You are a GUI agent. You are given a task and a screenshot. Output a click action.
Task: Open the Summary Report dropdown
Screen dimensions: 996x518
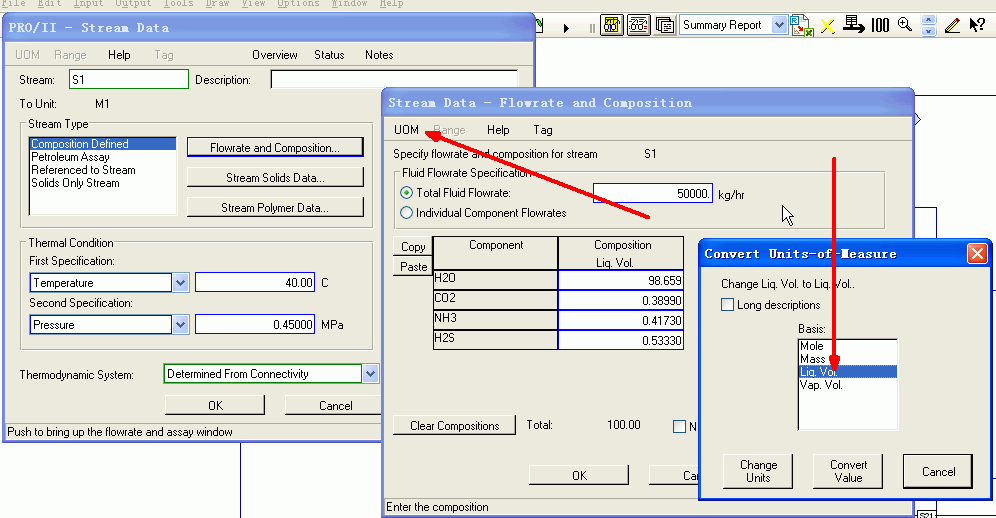pyautogui.click(x=780, y=25)
